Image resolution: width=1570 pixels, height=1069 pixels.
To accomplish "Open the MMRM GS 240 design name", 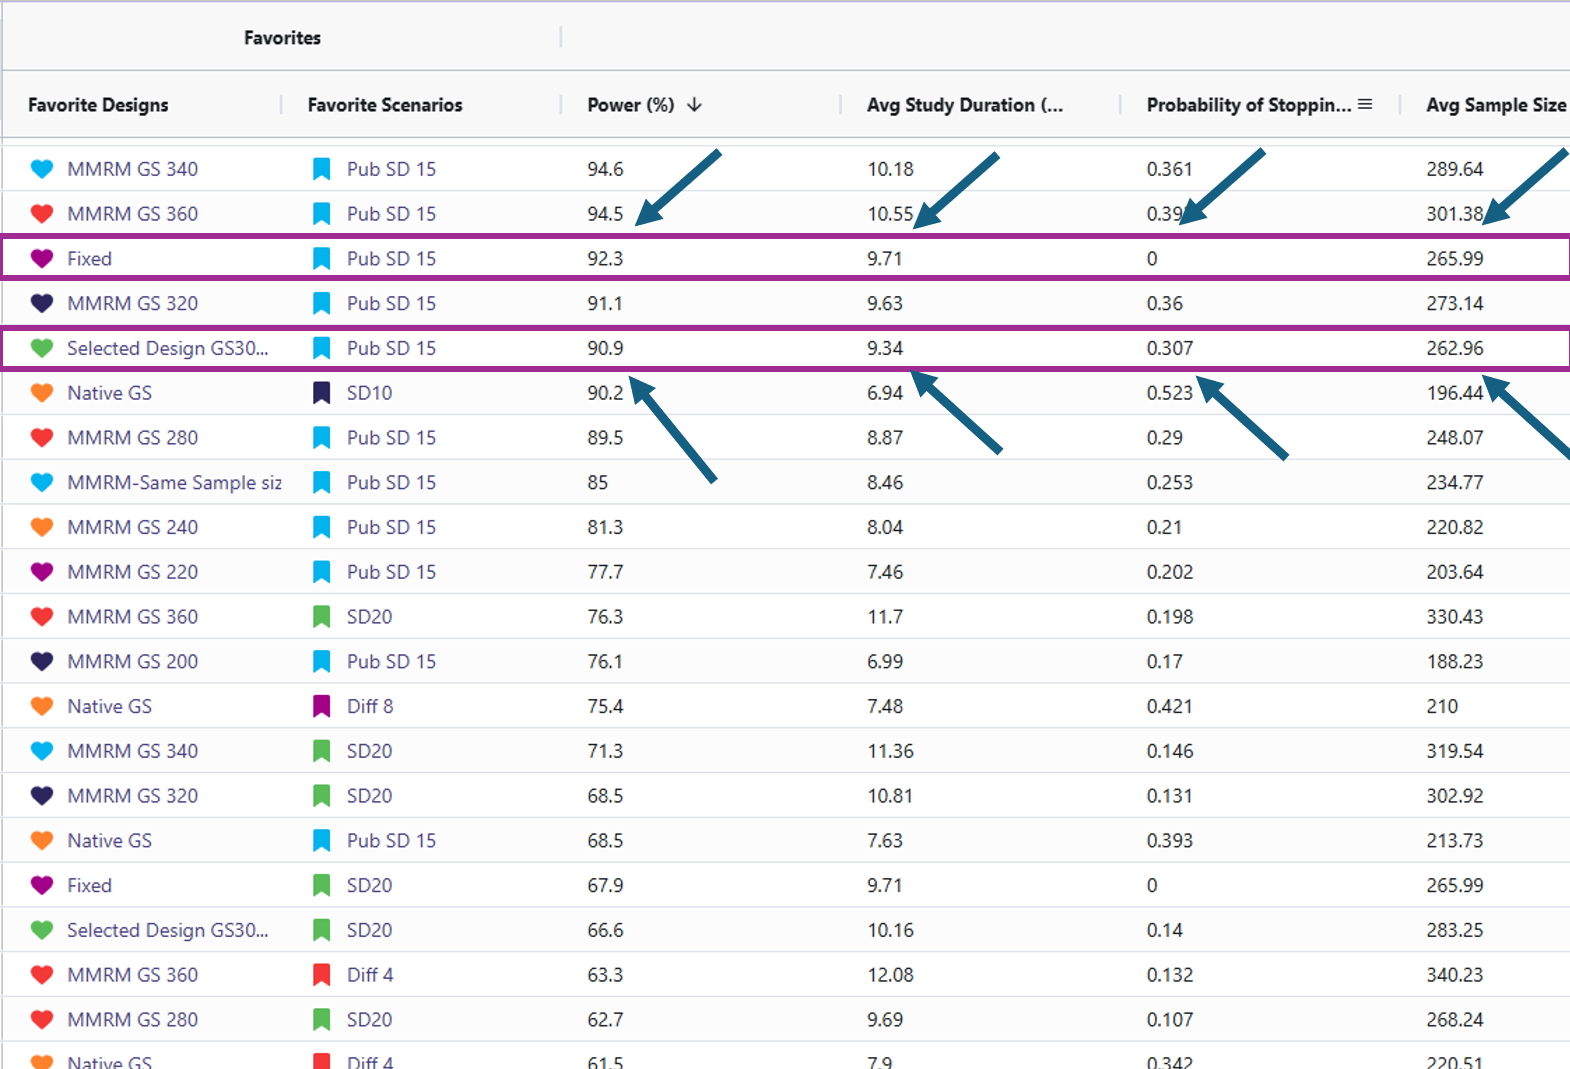I will pyautogui.click(x=132, y=527).
